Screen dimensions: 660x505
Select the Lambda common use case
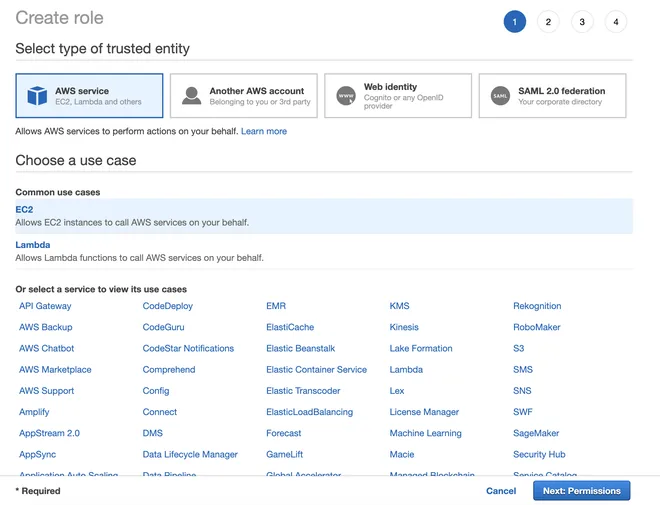(x=324, y=251)
